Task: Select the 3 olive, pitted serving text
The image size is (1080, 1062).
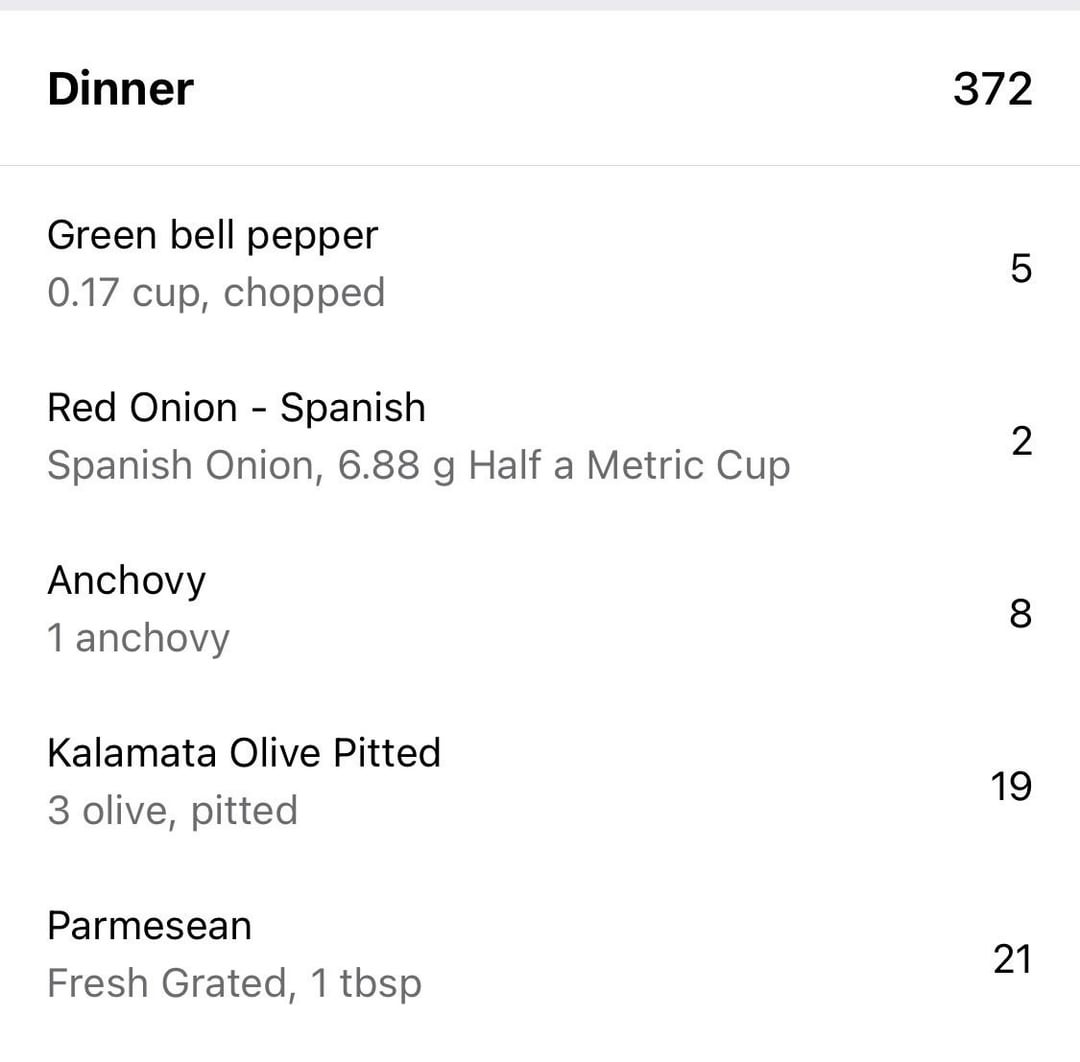Action: click(x=172, y=811)
